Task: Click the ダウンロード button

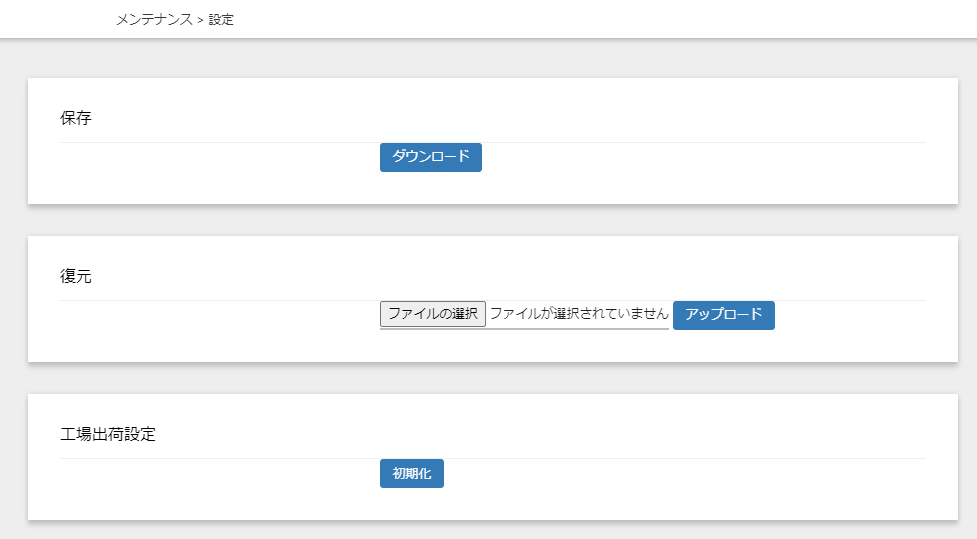Action: click(x=431, y=157)
